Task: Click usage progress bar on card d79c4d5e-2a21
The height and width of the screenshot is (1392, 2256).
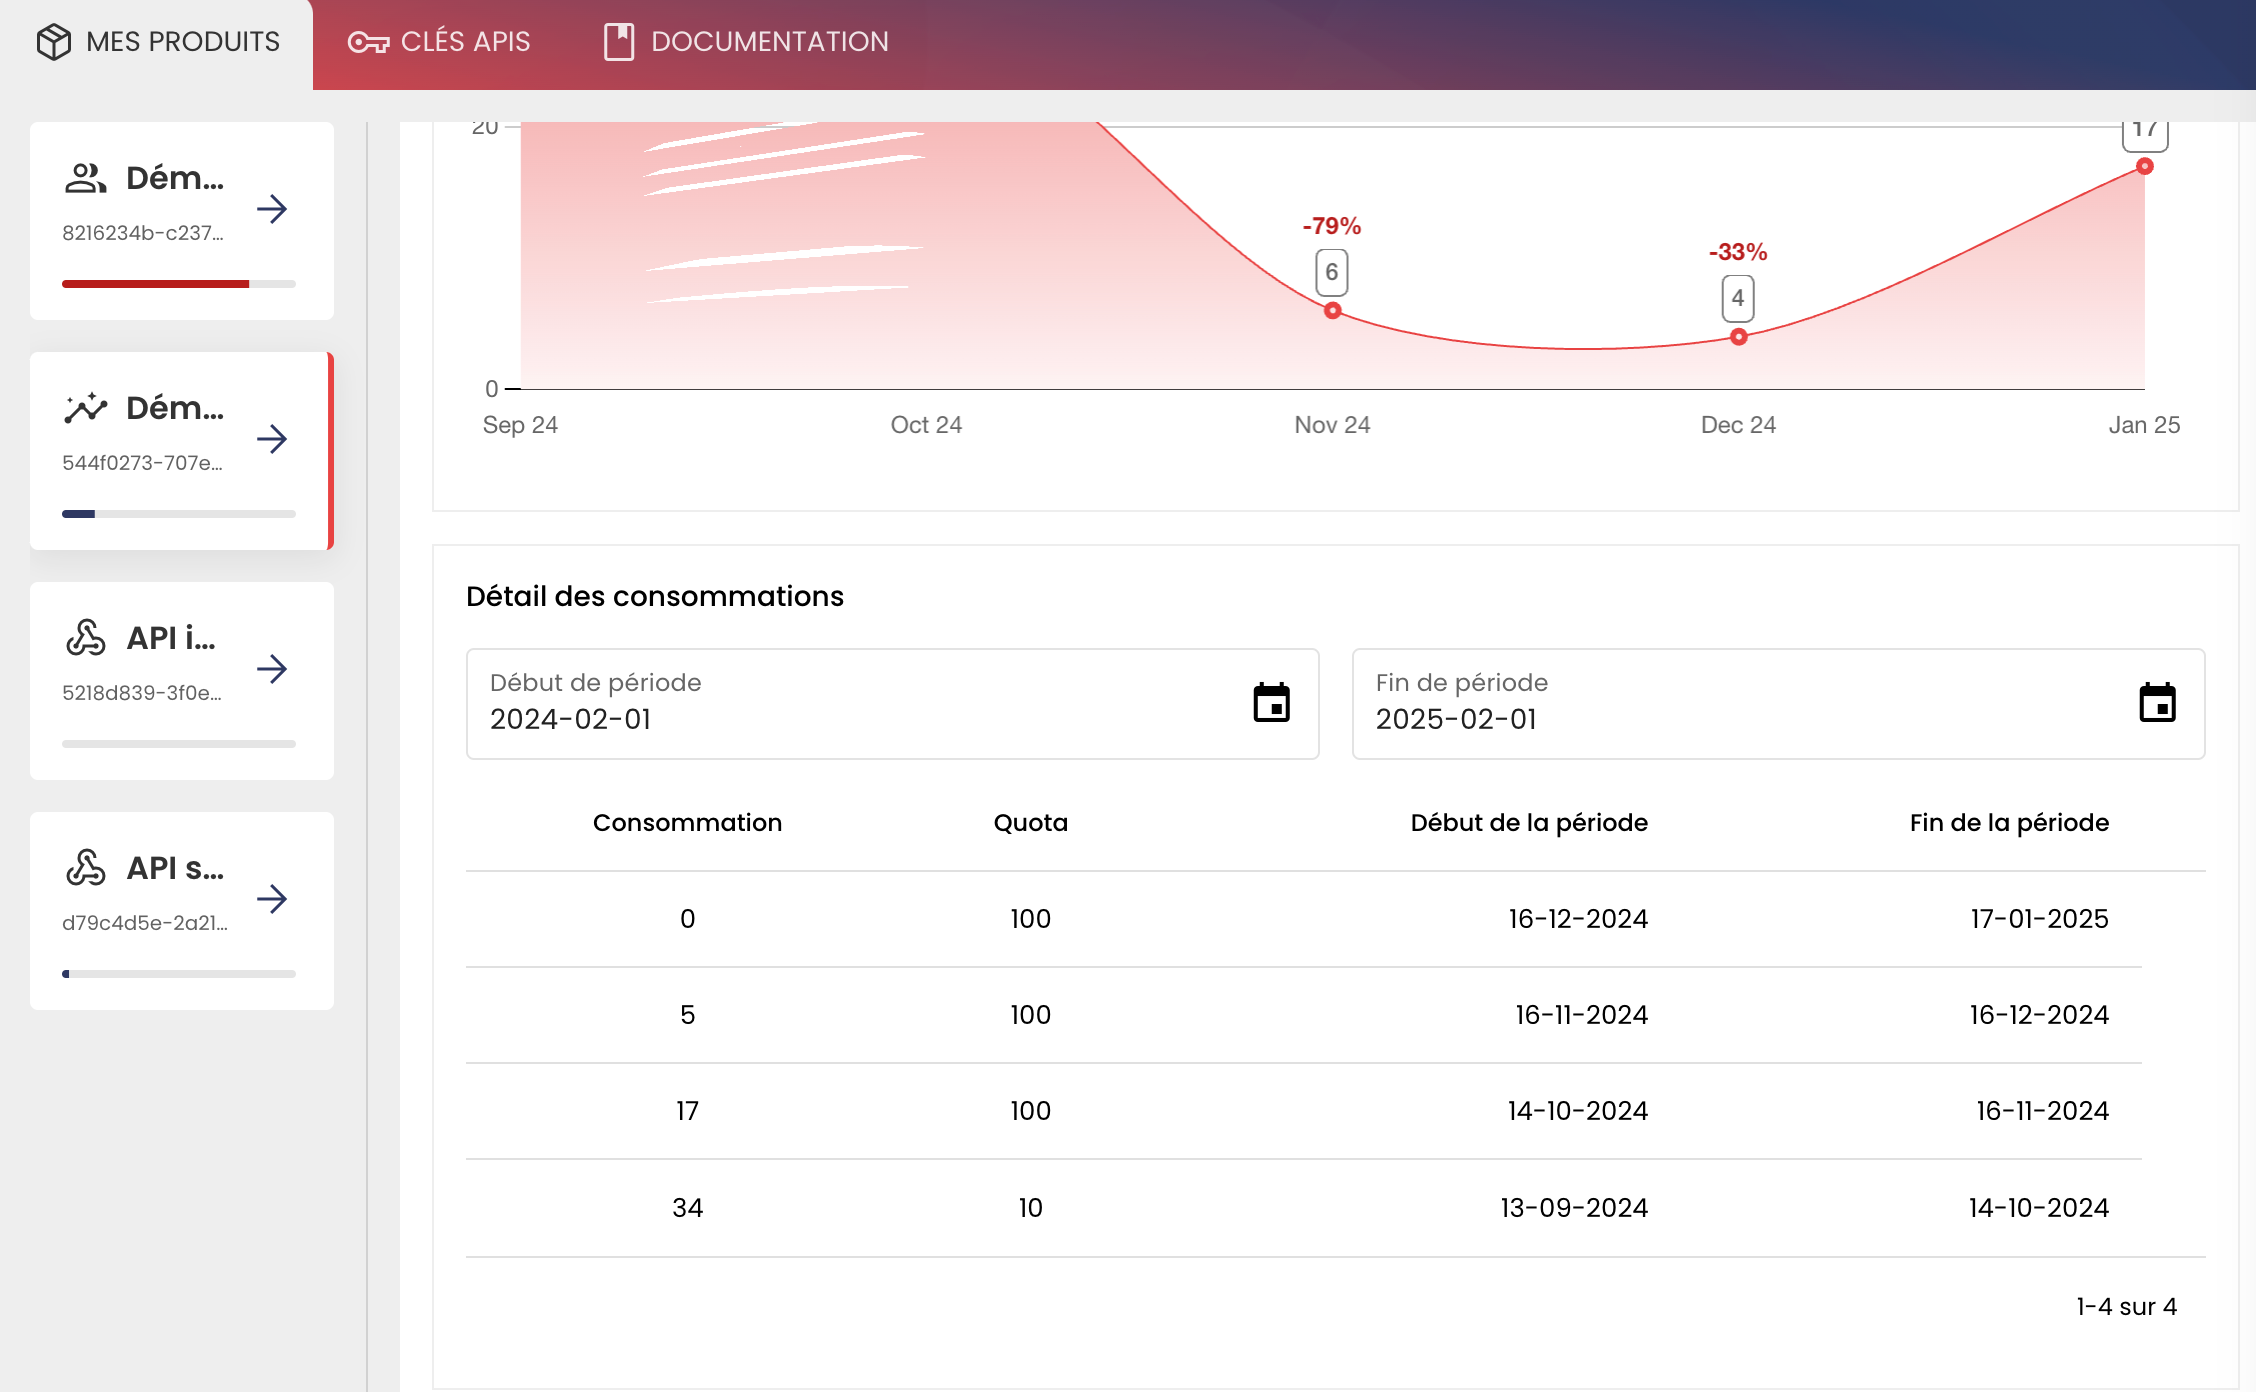Action: coord(179,974)
